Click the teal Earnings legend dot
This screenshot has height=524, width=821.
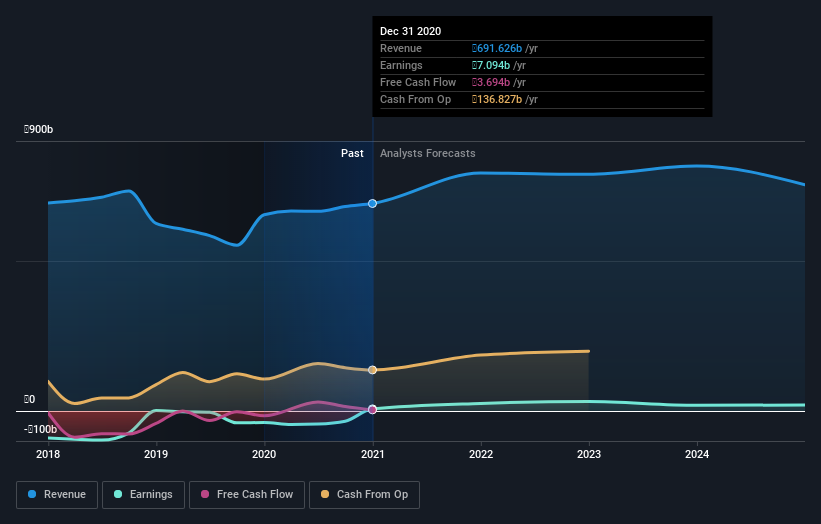pyautogui.click(x=118, y=494)
